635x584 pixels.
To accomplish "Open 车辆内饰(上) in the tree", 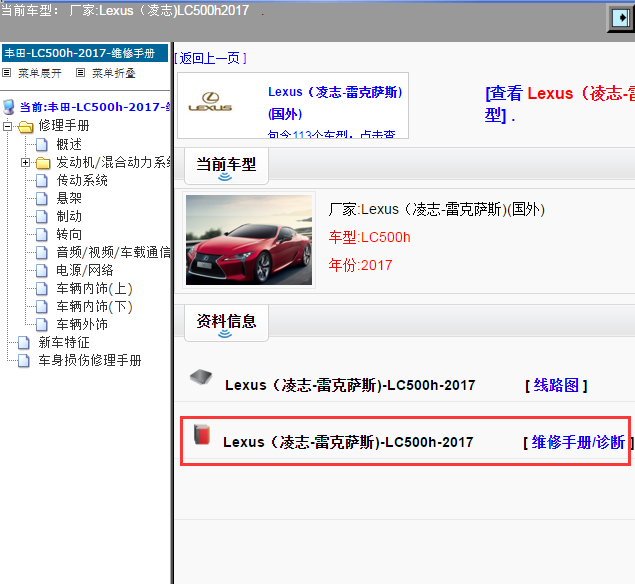I will pyautogui.click(x=94, y=288).
